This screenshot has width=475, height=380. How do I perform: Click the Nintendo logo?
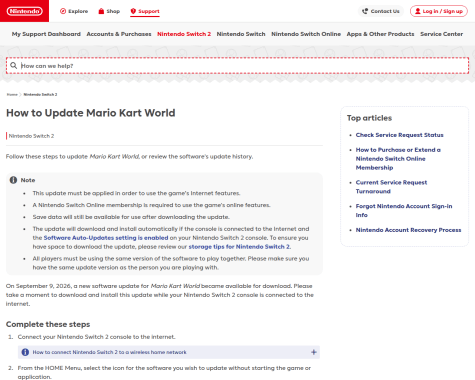tap(25, 11)
